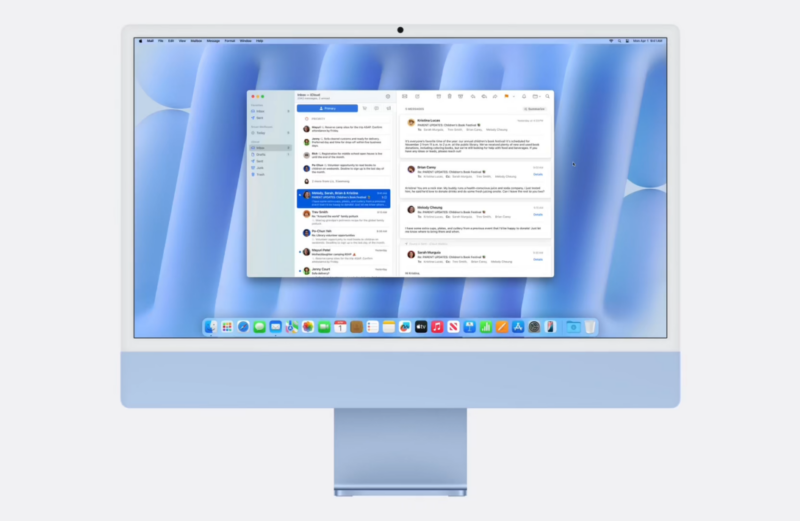Open the inbox options circle menu
800x521 pixels.
[388, 96]
